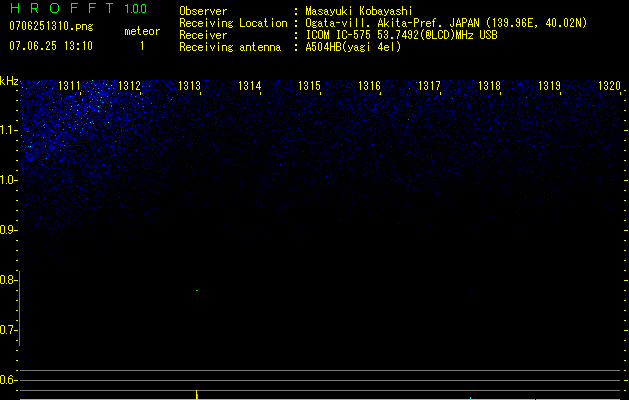Image resolution: width=629 pixels, height=400 pixels.
Task: Click the 0.6 frequency axis label
Action: [7, 380]
